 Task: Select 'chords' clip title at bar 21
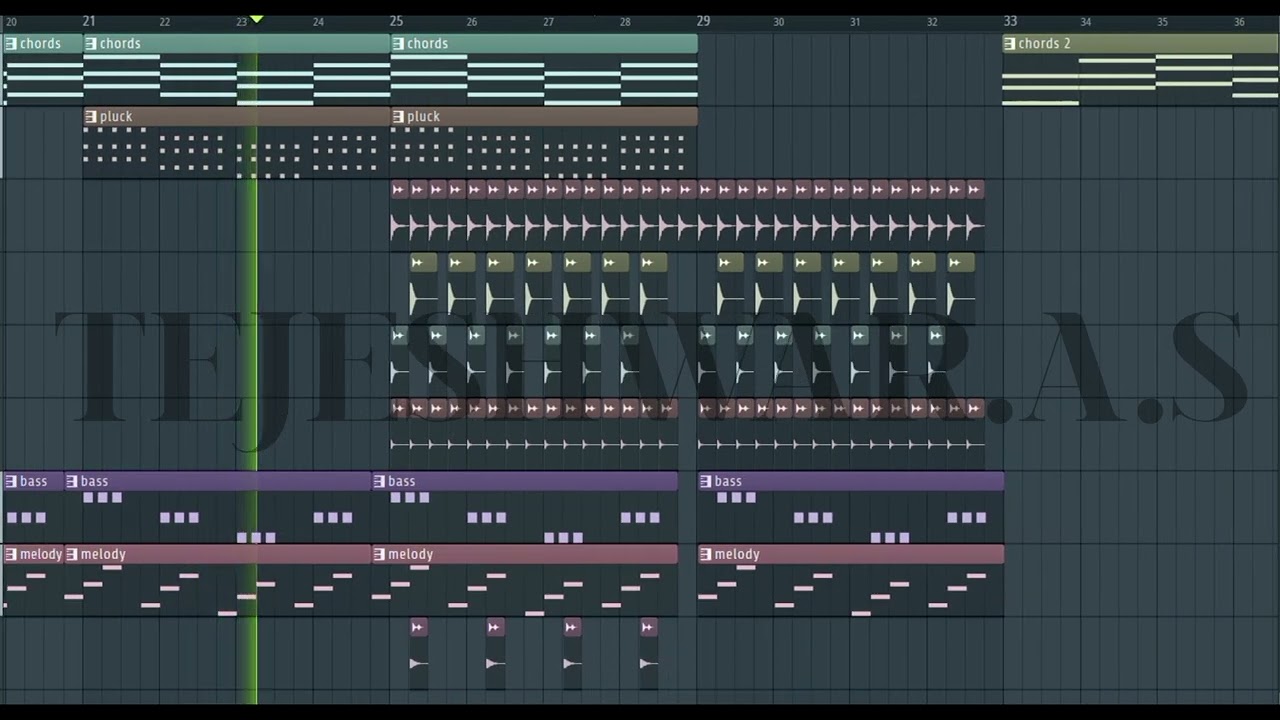pyautogui.click(x=120, y=44)
